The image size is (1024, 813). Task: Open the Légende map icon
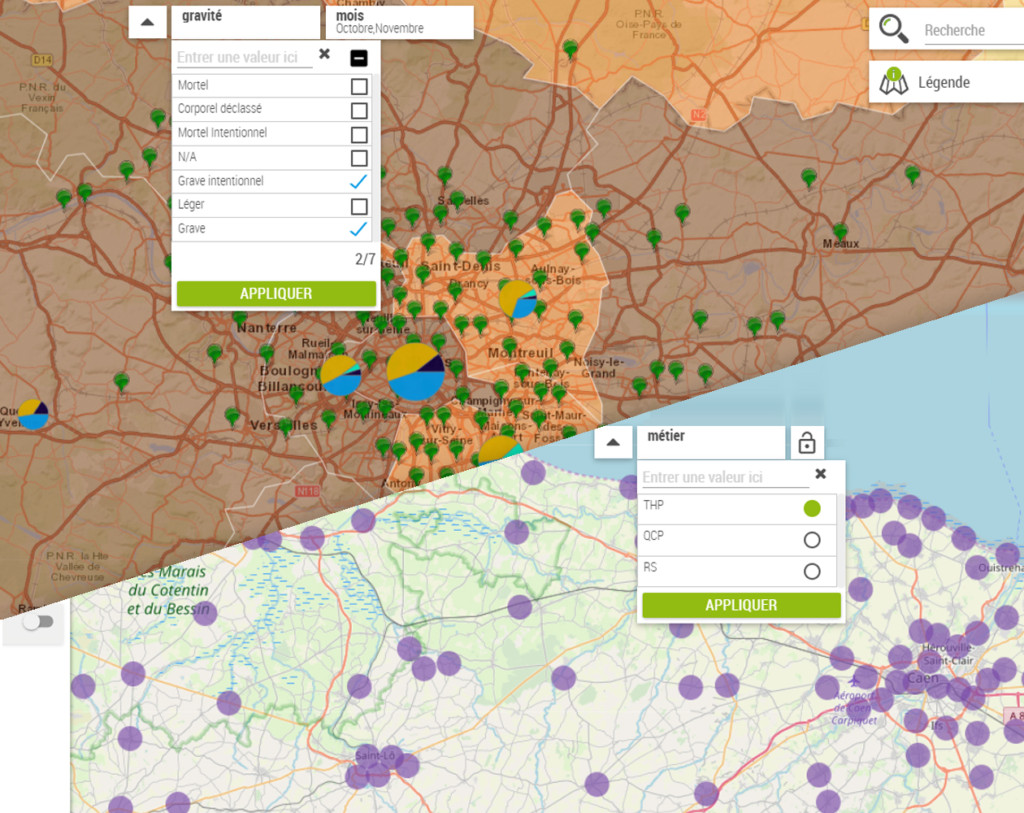(x=893, y=82)
